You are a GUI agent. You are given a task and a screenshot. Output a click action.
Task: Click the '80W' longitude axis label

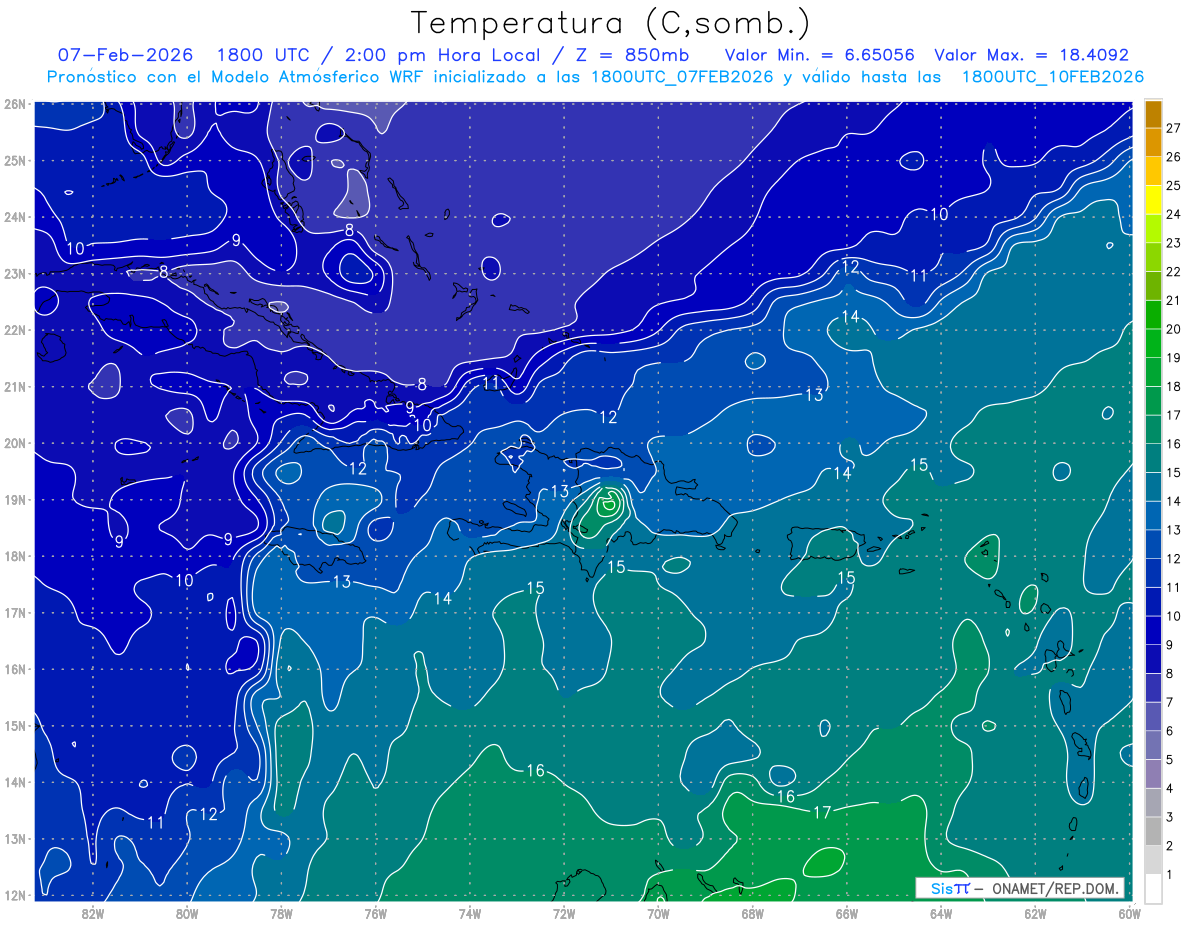point(187,913)
